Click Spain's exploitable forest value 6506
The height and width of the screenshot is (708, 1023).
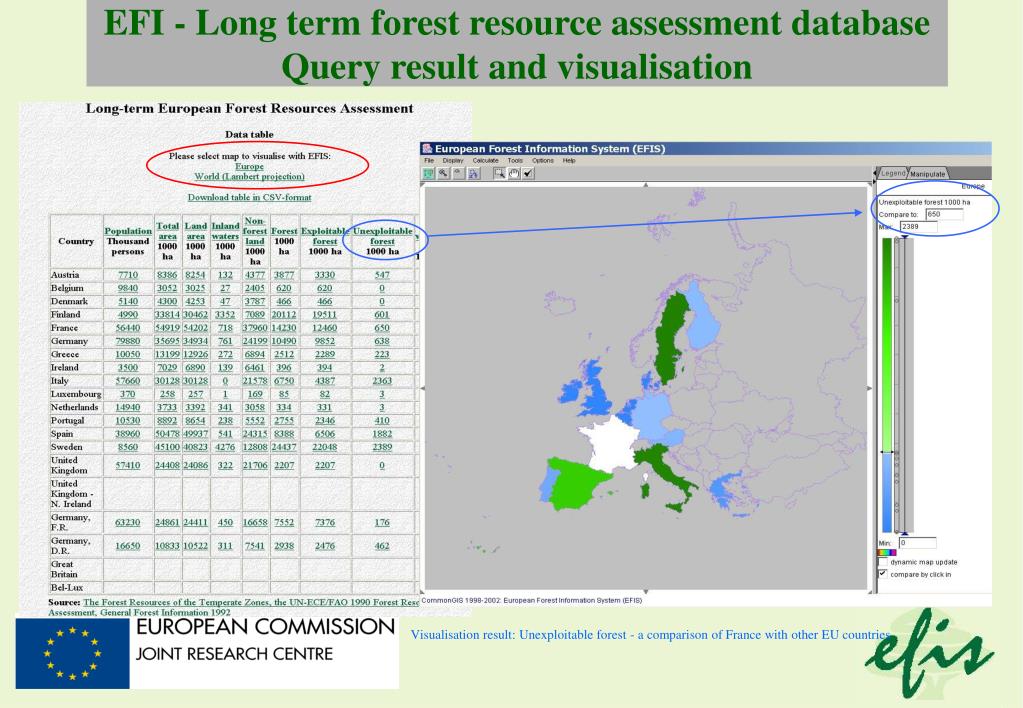[325, 433]
